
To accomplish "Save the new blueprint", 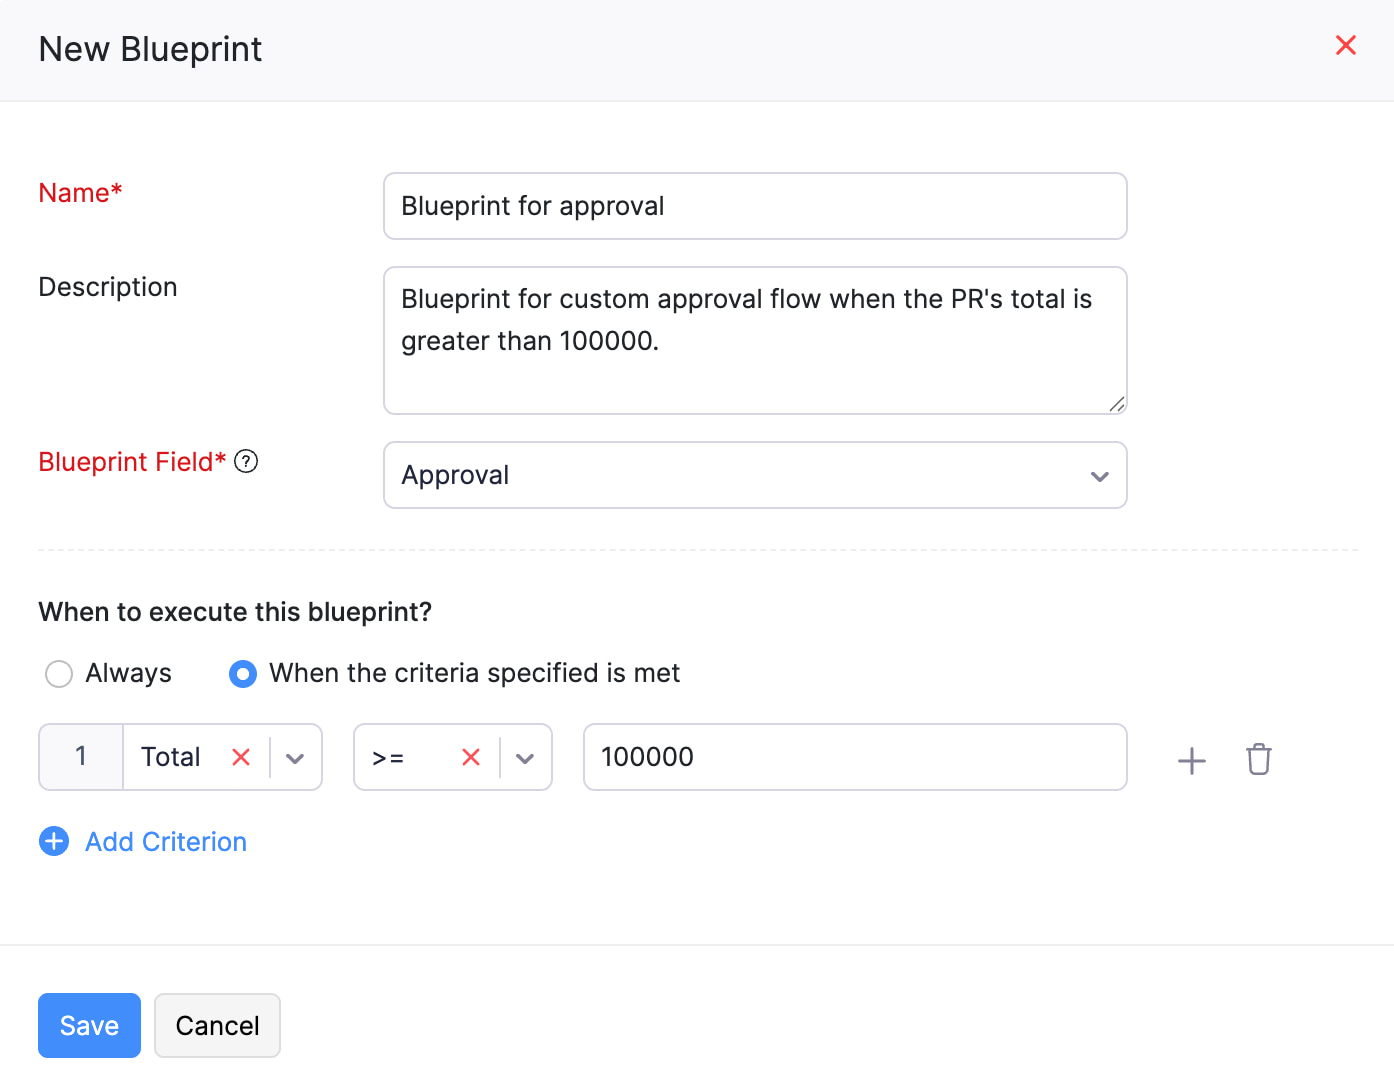I will [x=89, y=1025].
